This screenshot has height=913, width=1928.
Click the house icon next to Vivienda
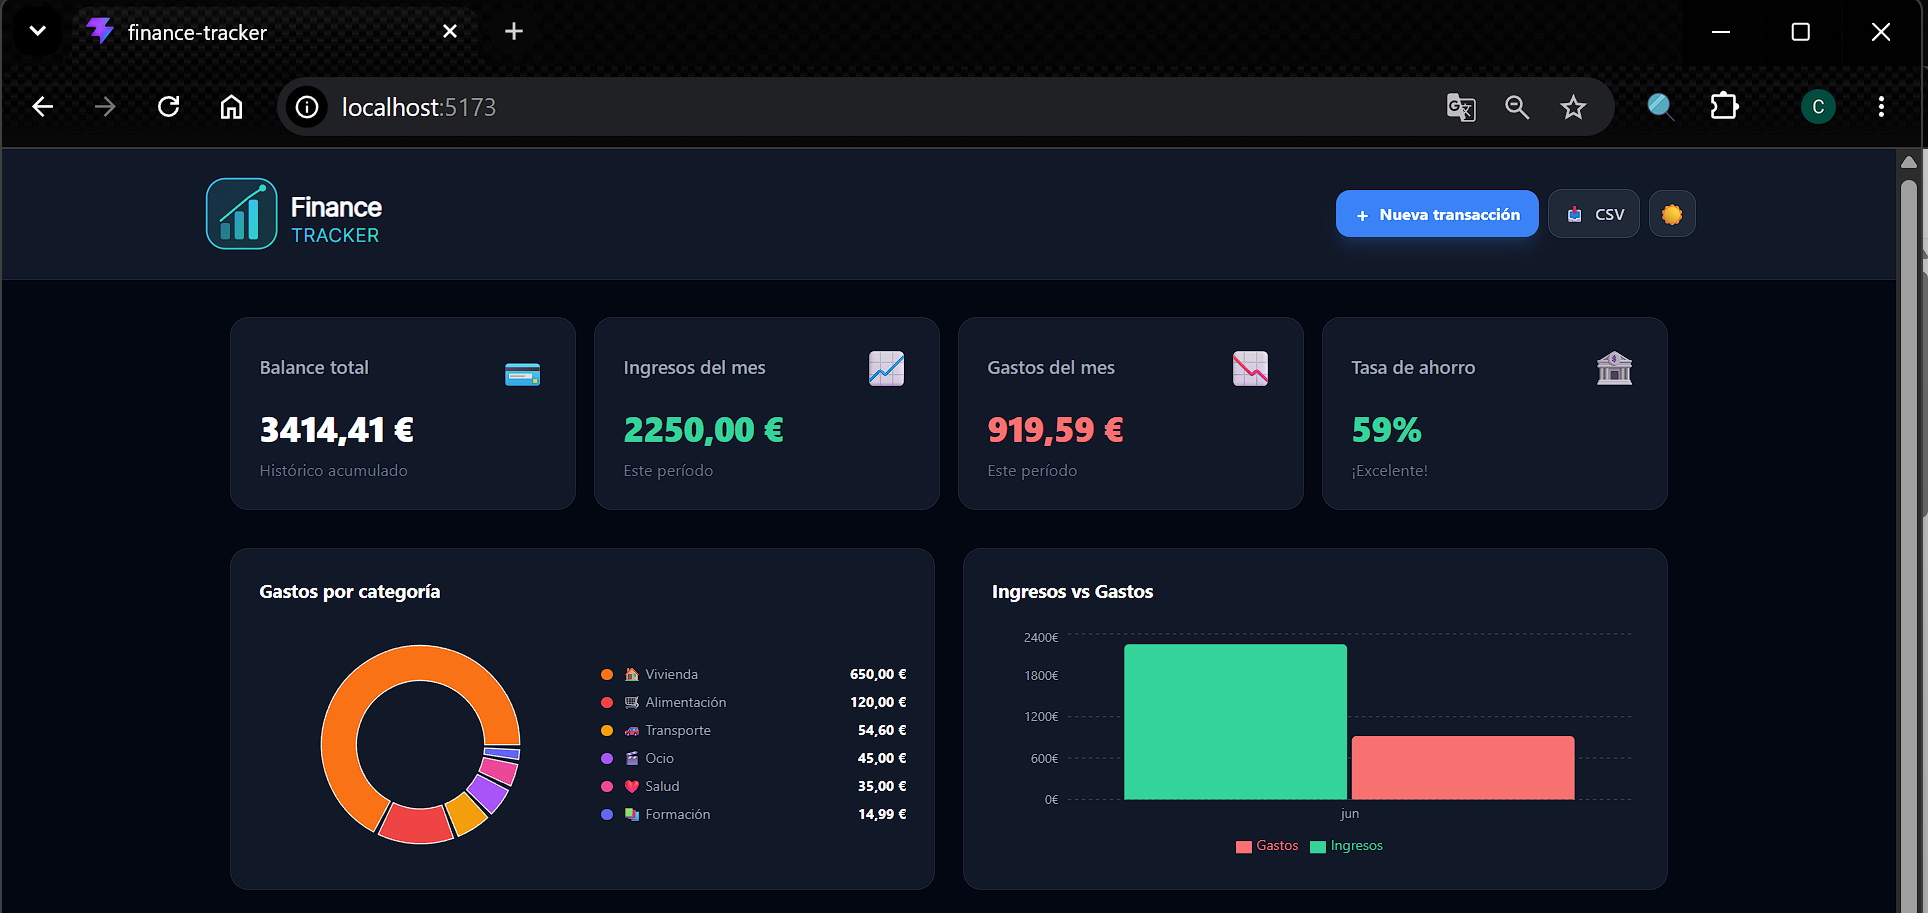[x=631, y=675]
